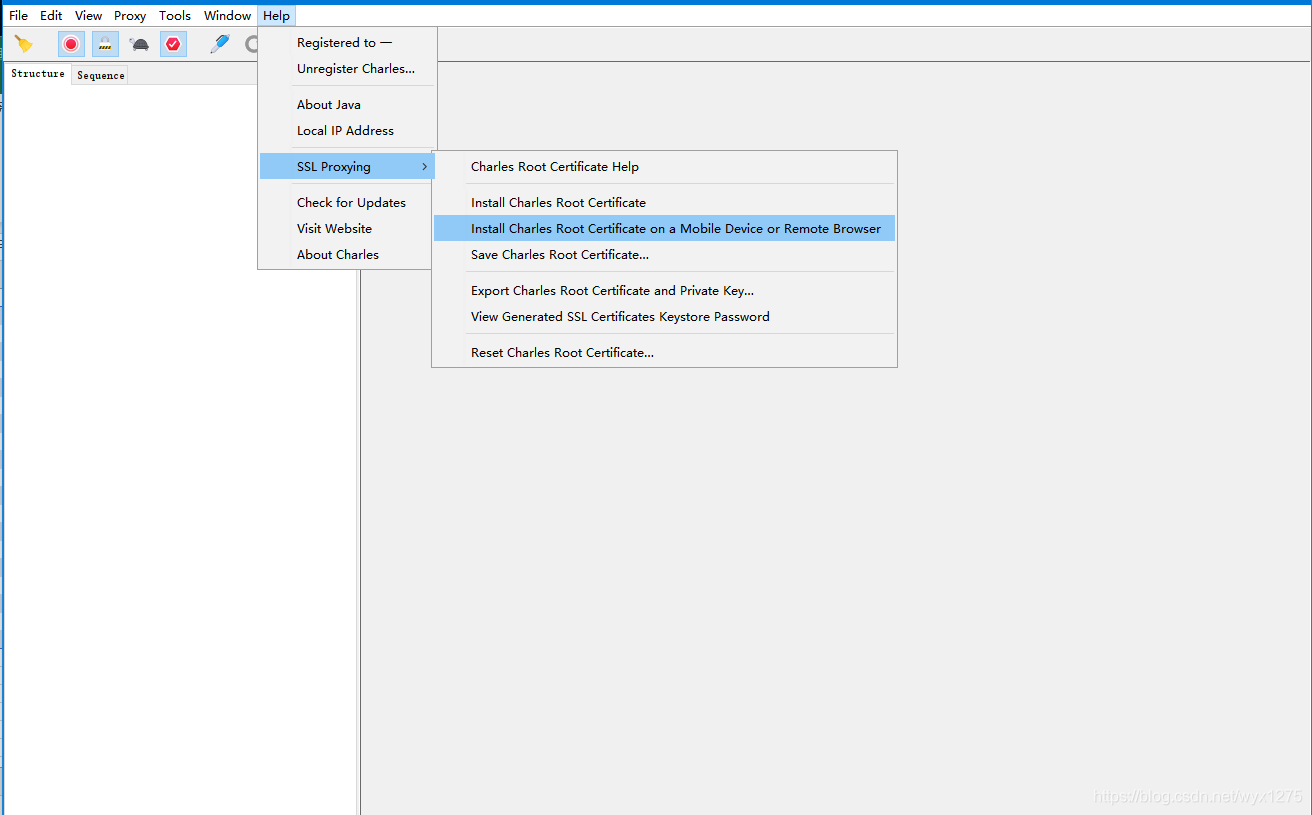Image resolution: width=1312 pixels, height=815 pixels.
Task: Install root certificate on Mobile Device or Remote Browser
Action: (x=664, y=229)
